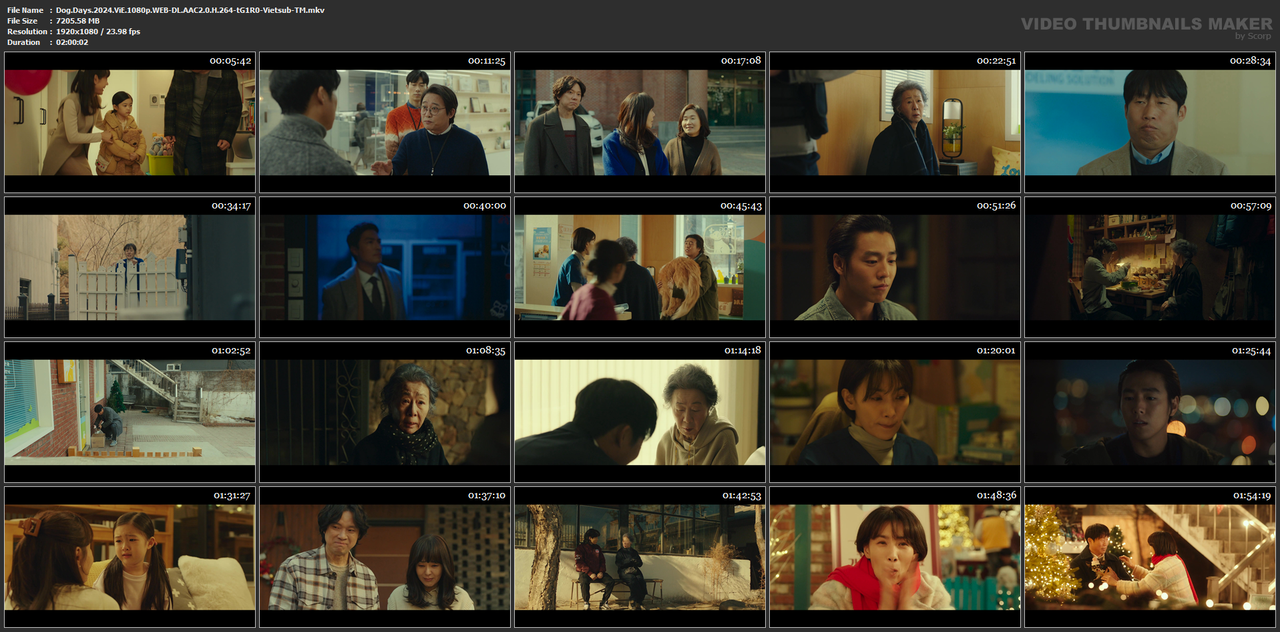View the 00:51:26 frame
Screen dimensions: 1280x632
pos(895,267)
